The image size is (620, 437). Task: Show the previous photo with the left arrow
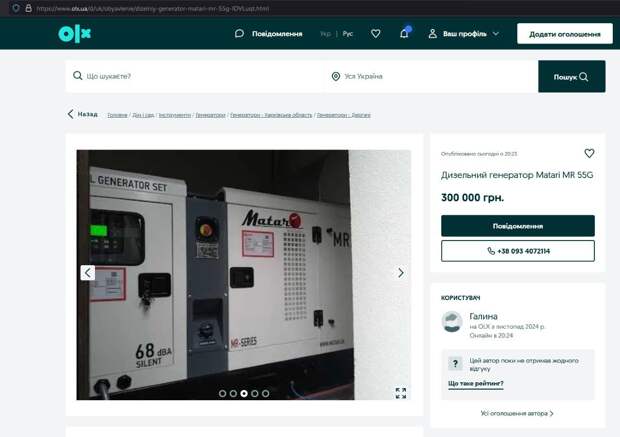pos(88,272)
